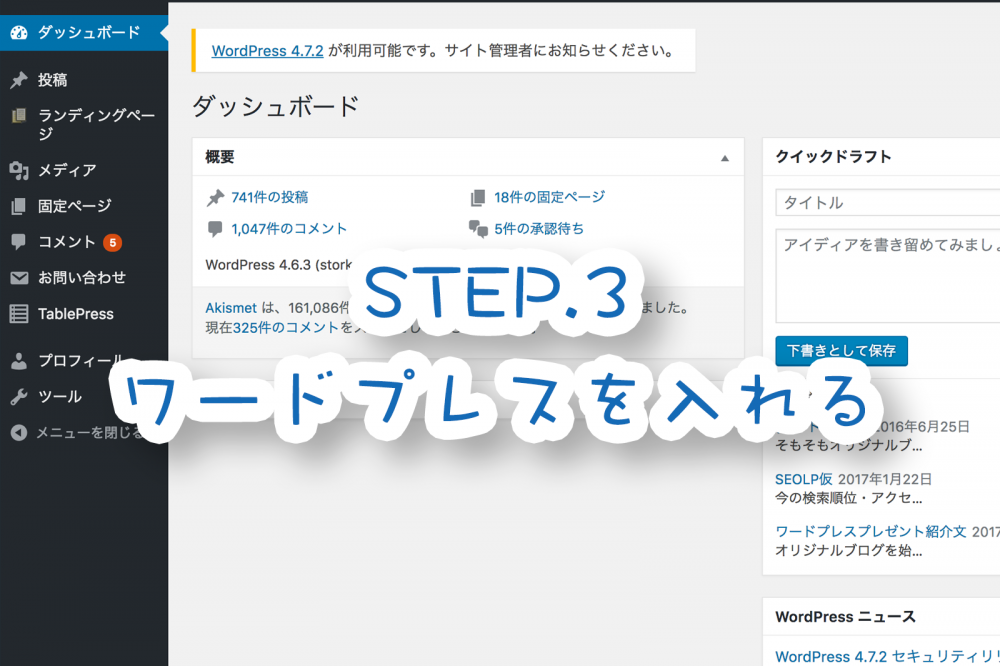Open WordPress 4.7.2 セキュリティ news link
Viewport: 1000px width, 666px height.
(x=887, y=656)
